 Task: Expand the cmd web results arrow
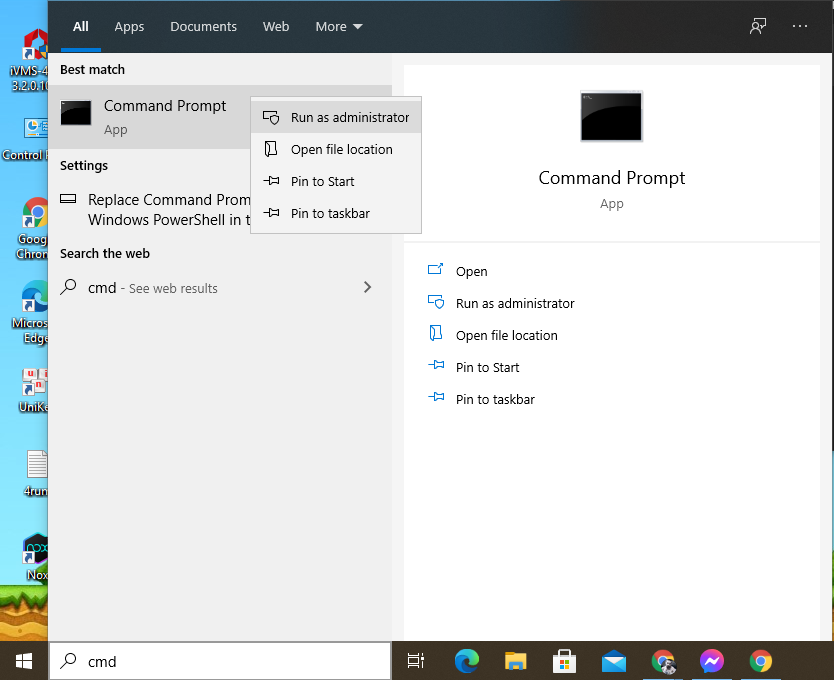[x=367, y=288]
